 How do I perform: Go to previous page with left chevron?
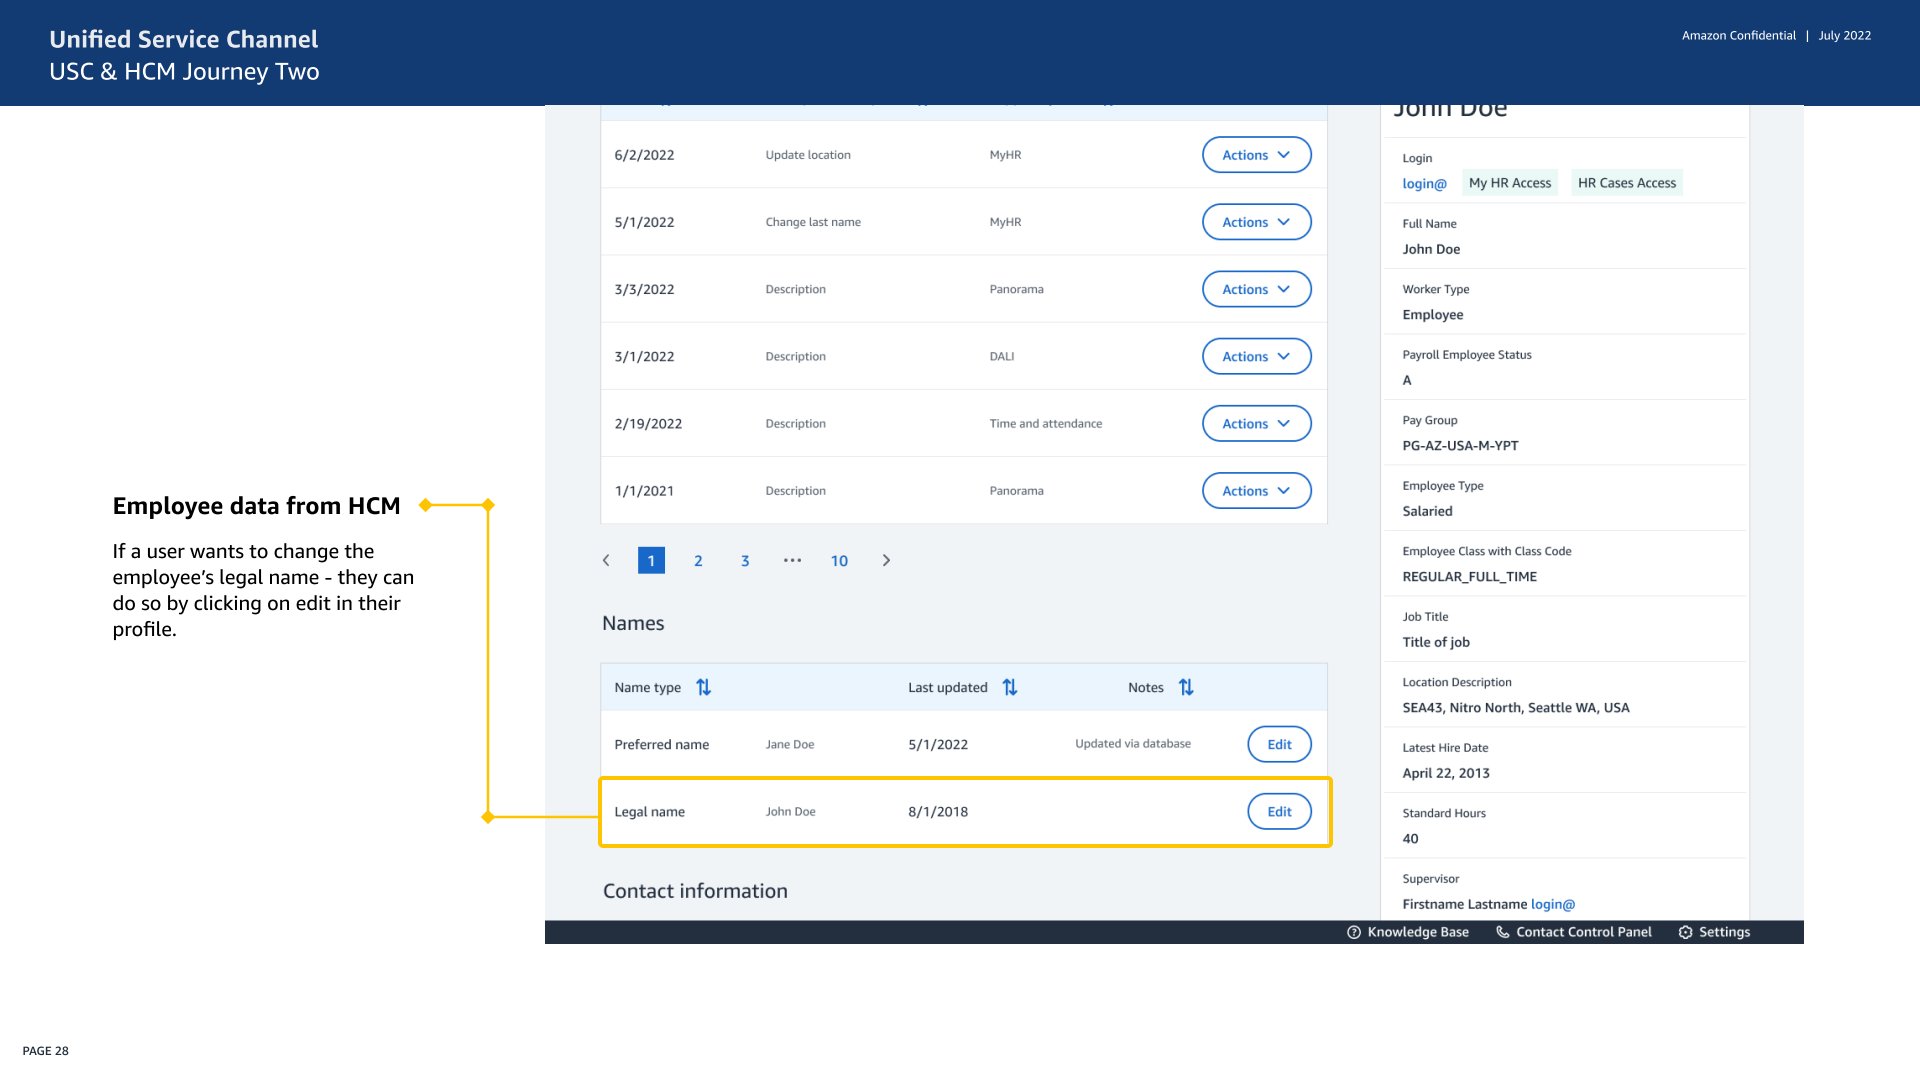(x=606, y=561)
